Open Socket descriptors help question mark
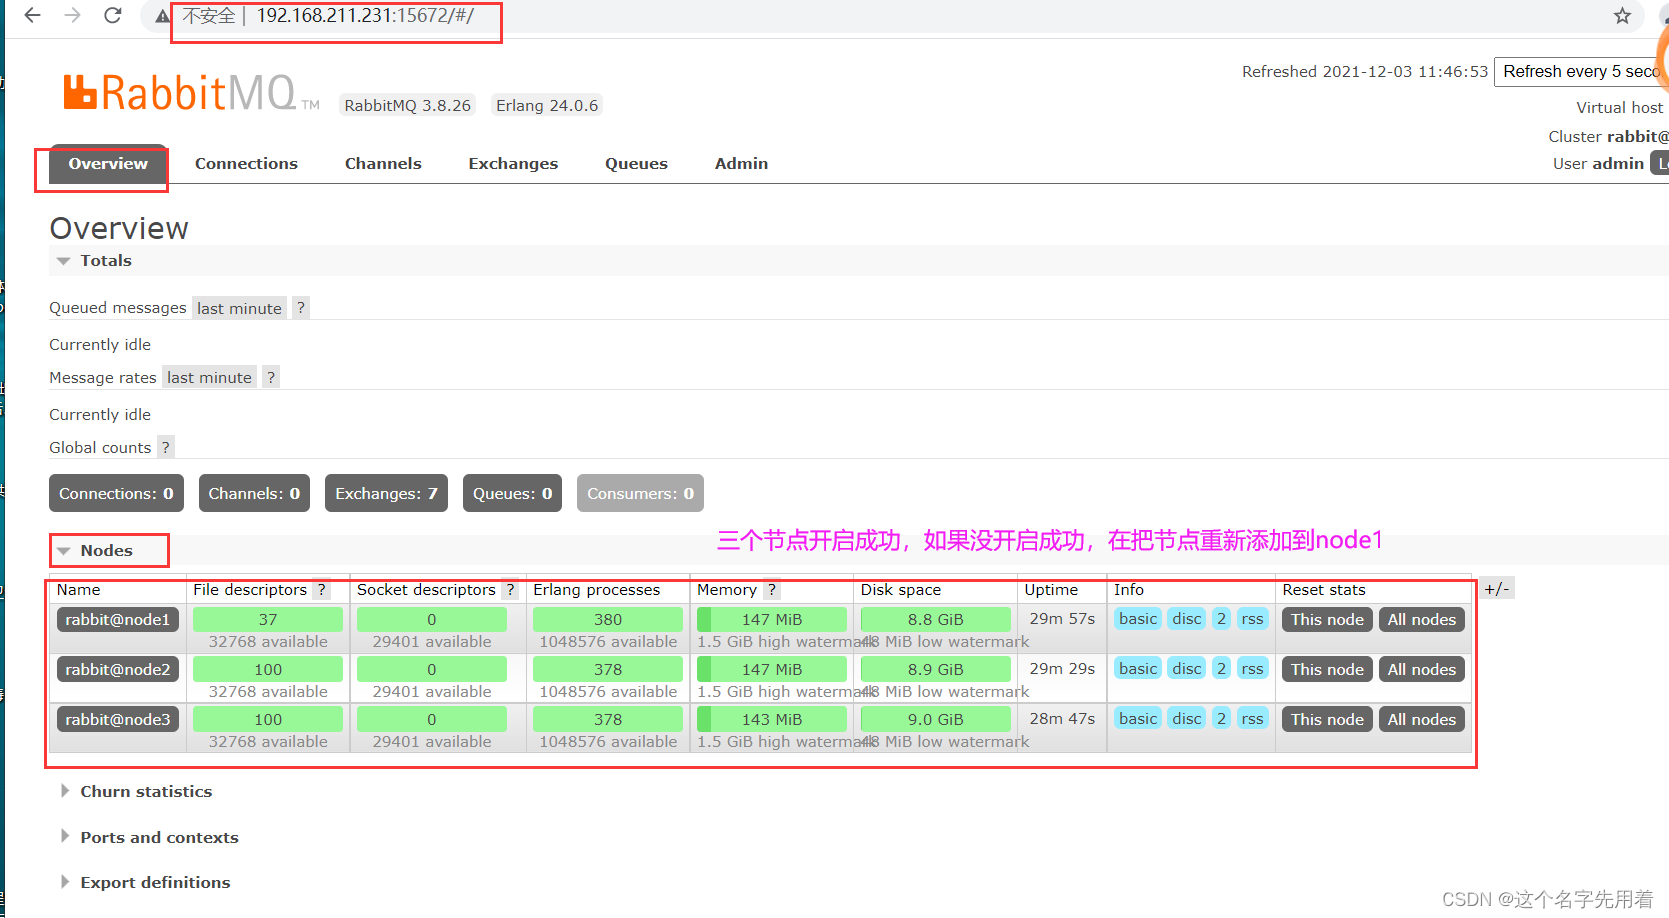Screen dimensions: 1669x918 pyautogui.click(x=510, y=590)
